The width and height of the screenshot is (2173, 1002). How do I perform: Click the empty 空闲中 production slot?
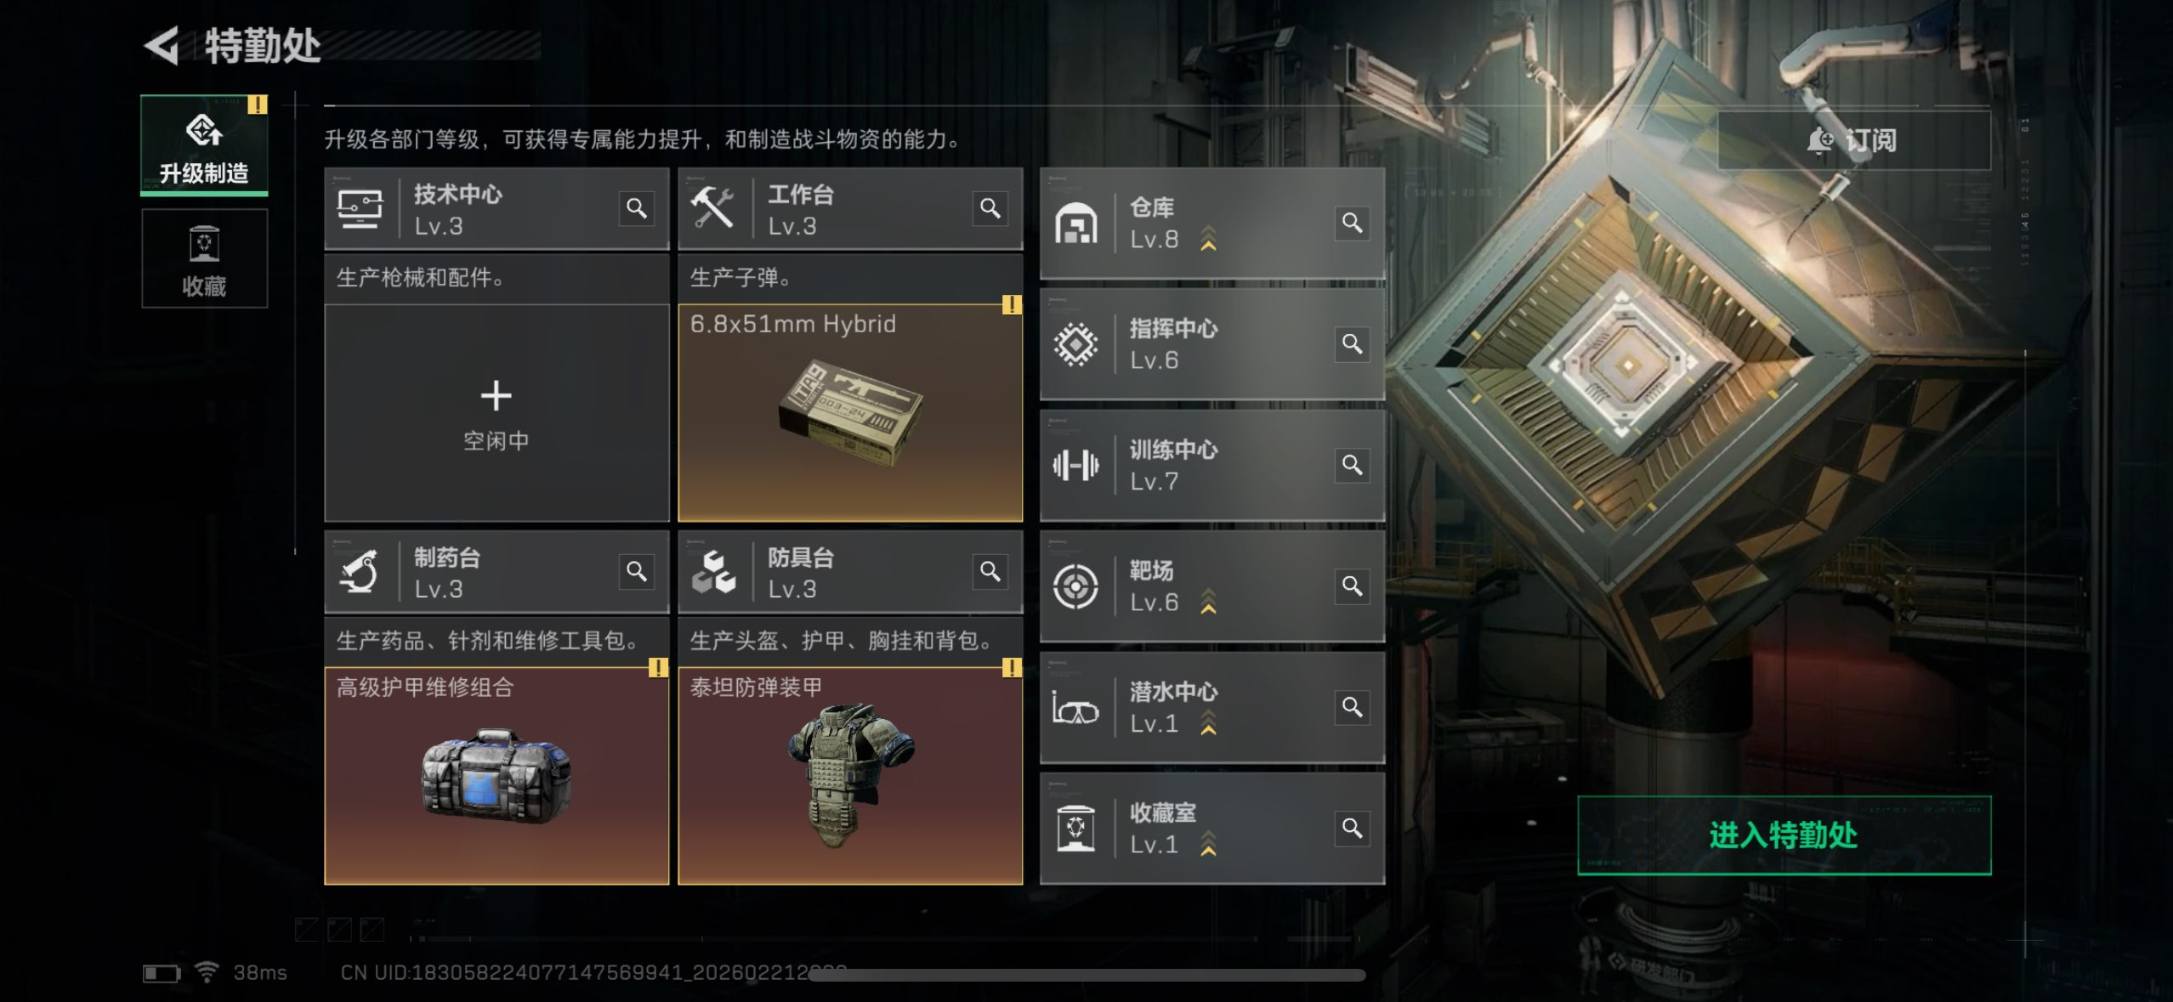coord(496,413)
